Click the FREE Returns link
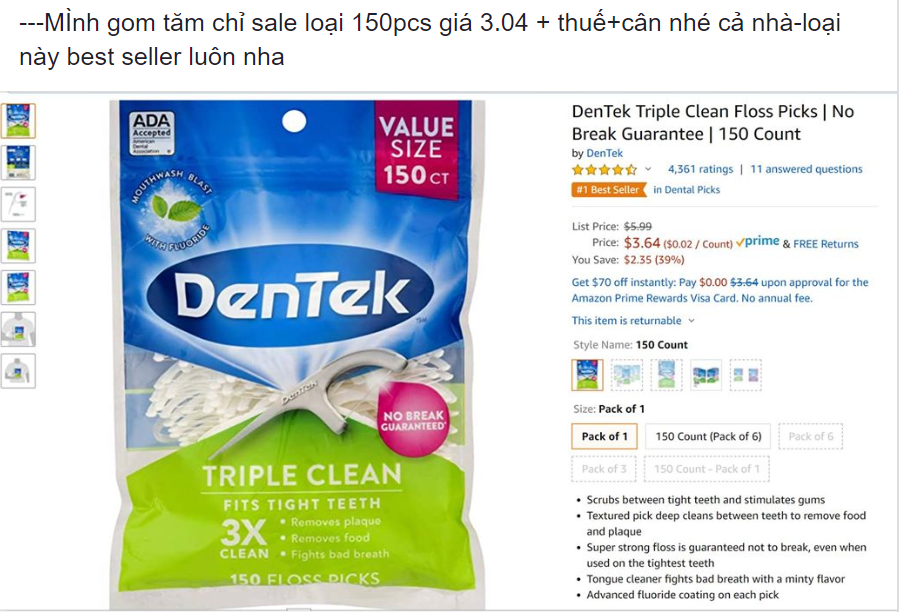The height and width of the screenshot is (612, 899). pos(826,244)
